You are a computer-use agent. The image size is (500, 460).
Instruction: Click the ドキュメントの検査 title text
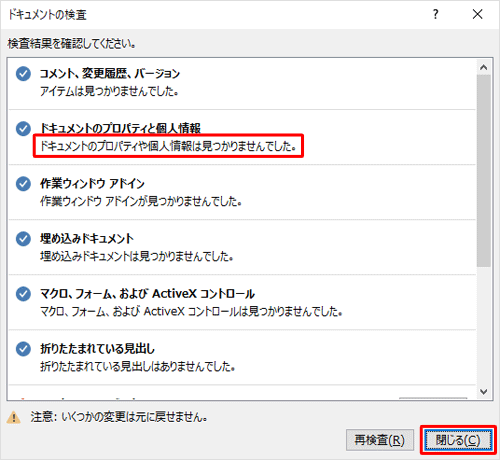[x=47, y=15]
